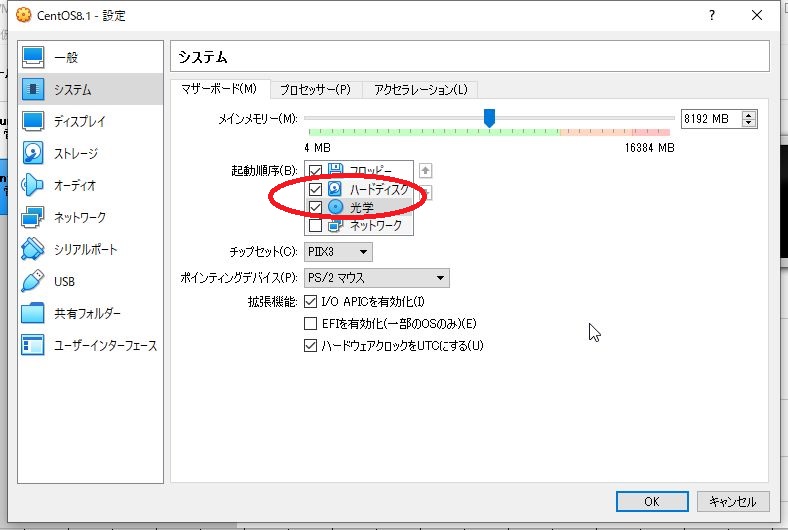This screenshot has width=788, height=530.
Task: Click the OK button
Action: click(652, 501)
